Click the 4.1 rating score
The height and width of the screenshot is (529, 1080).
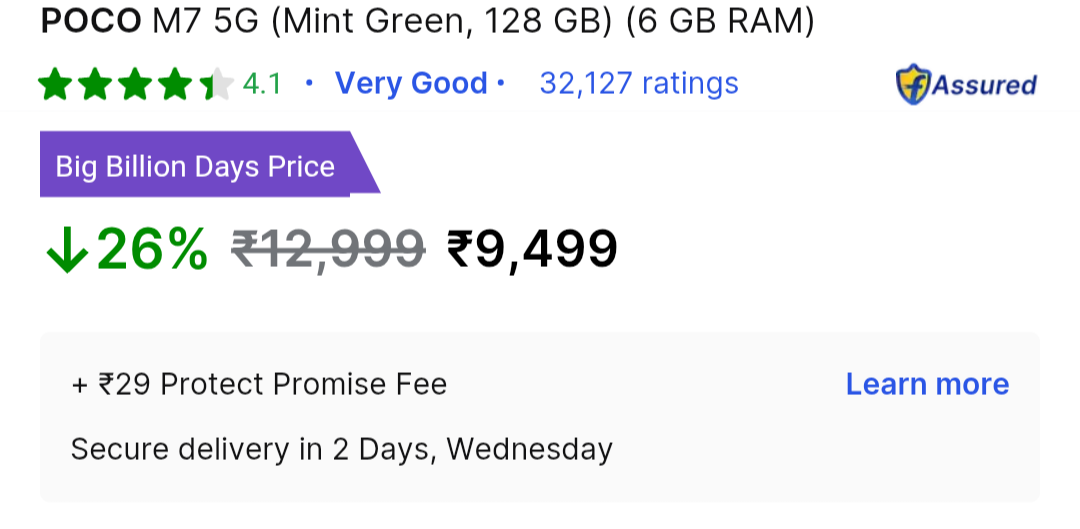coord(262,84)
